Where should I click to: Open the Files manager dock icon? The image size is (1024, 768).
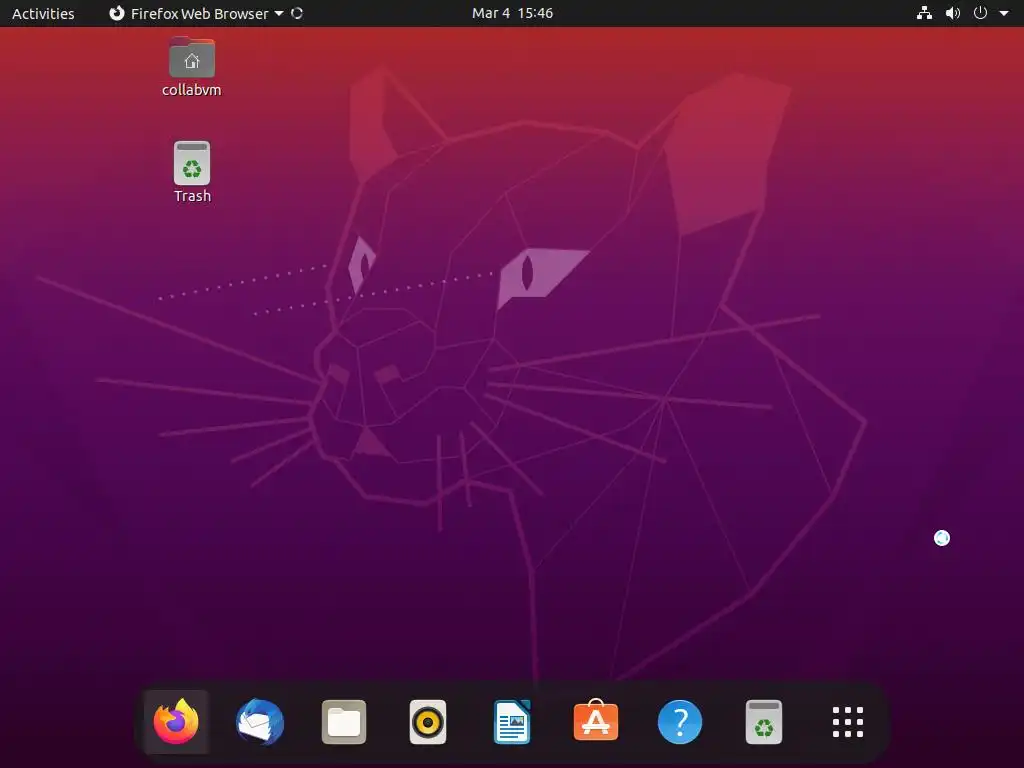[x=344, y=722]
